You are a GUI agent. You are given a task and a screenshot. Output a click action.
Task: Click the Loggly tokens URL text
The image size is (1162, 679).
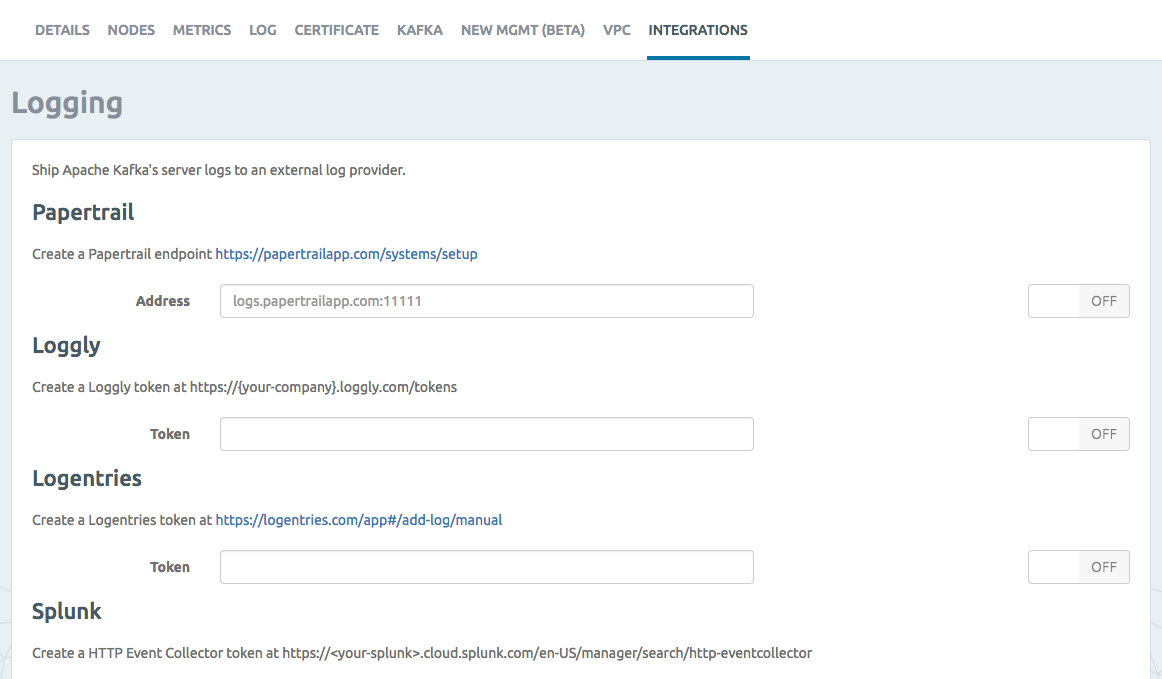click(x=323, y=387)
